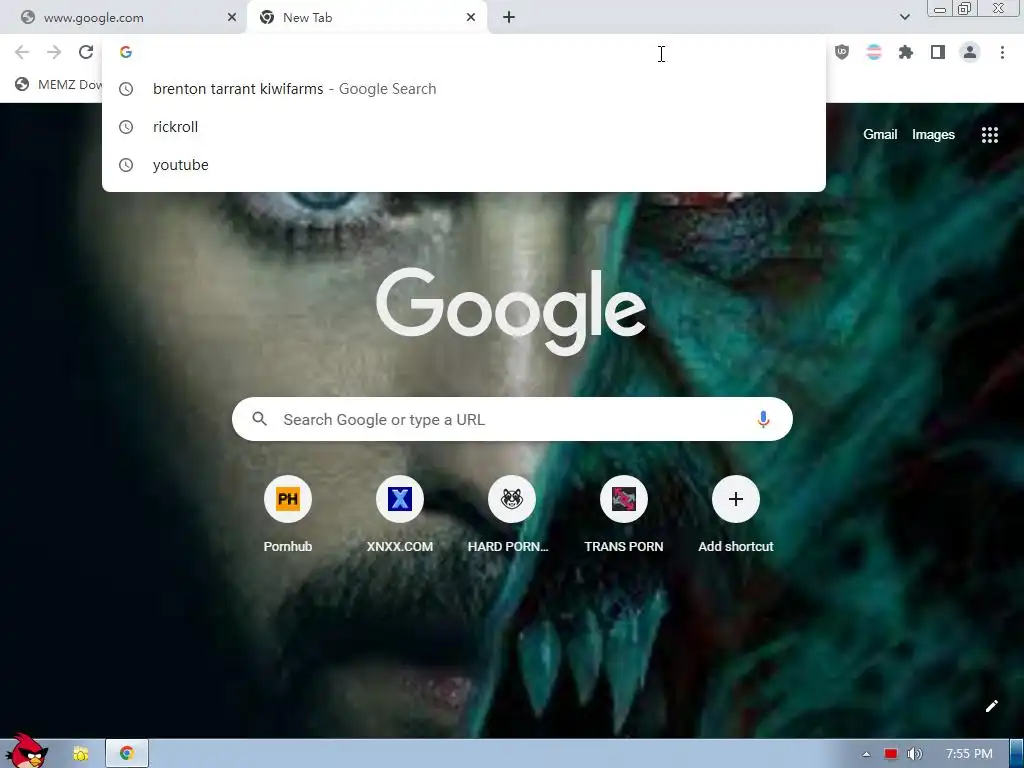Go forward using the forward arrow

click(x=54, y=52)
